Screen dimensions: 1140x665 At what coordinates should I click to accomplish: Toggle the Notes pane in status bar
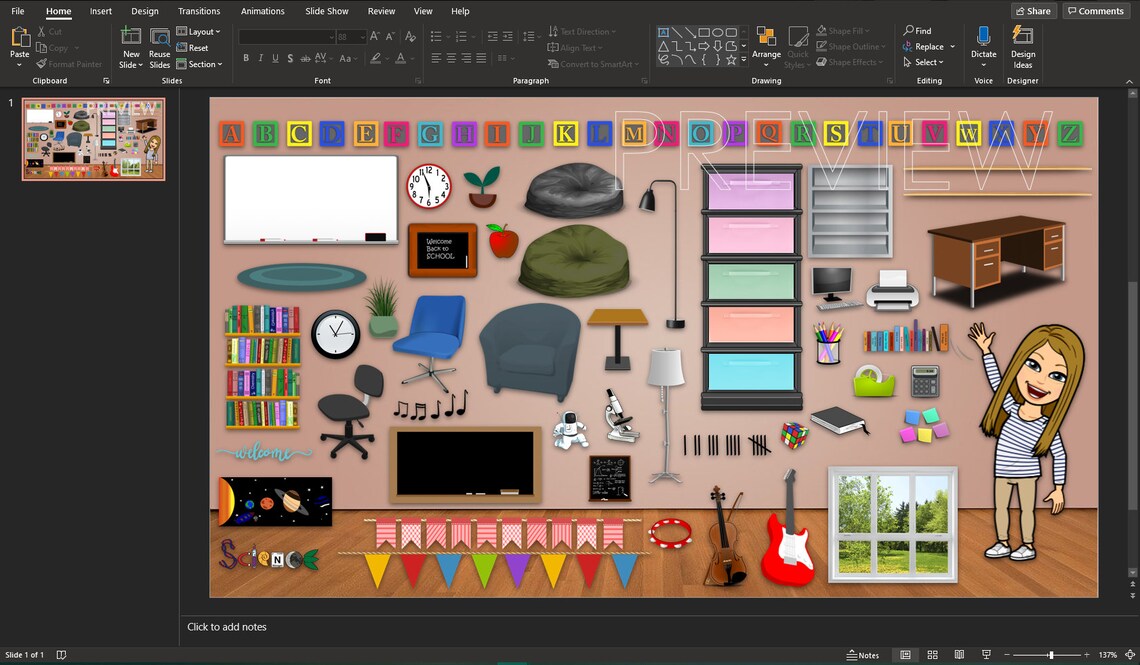862,655
